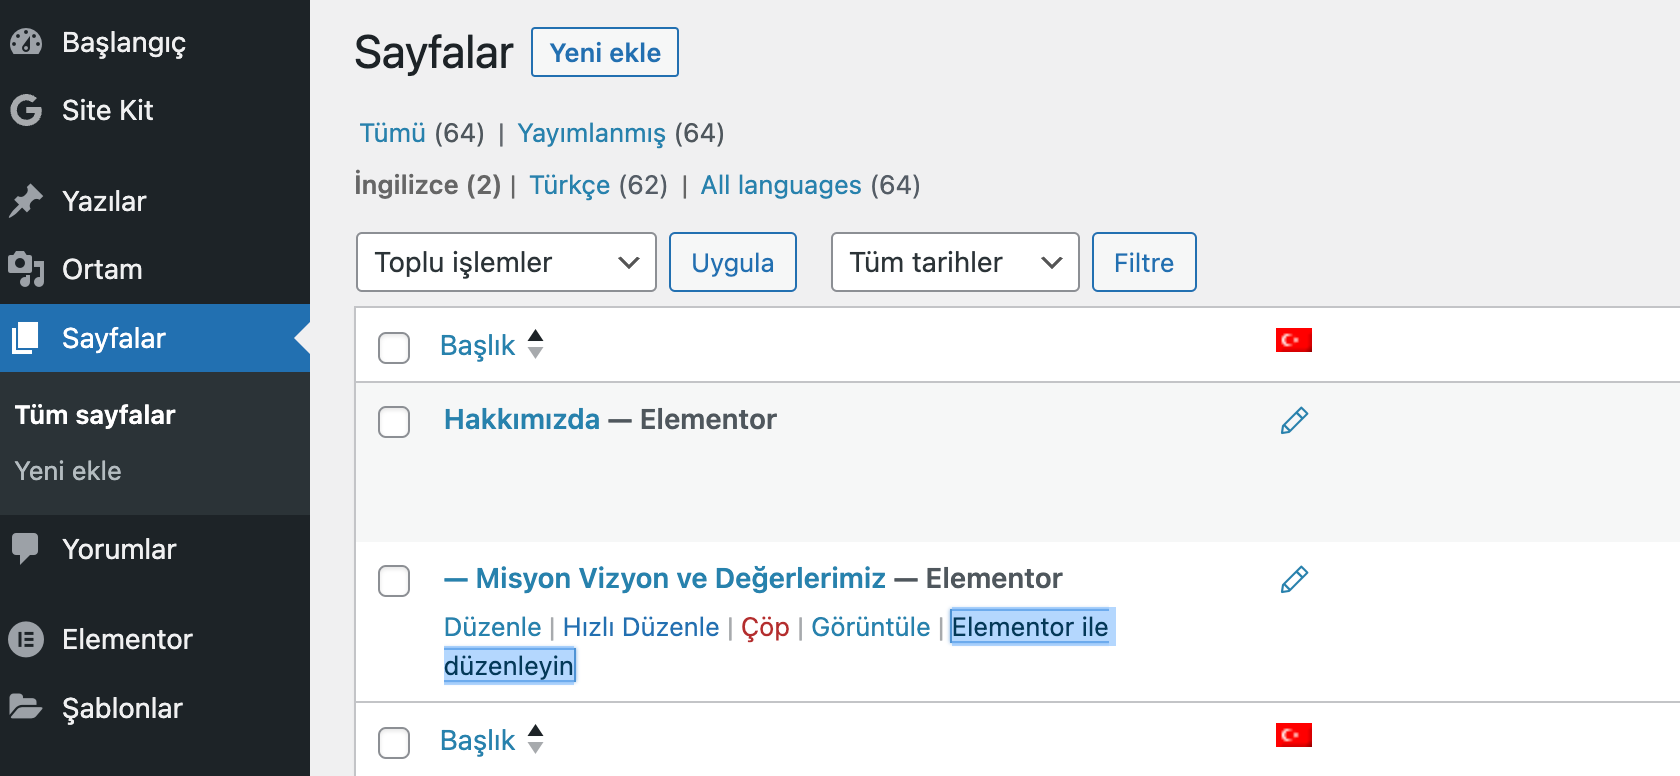Screen dimensions: 1680x776
Task: Move Misyon Vizyon page to Çöp
Action: [765, 627]
